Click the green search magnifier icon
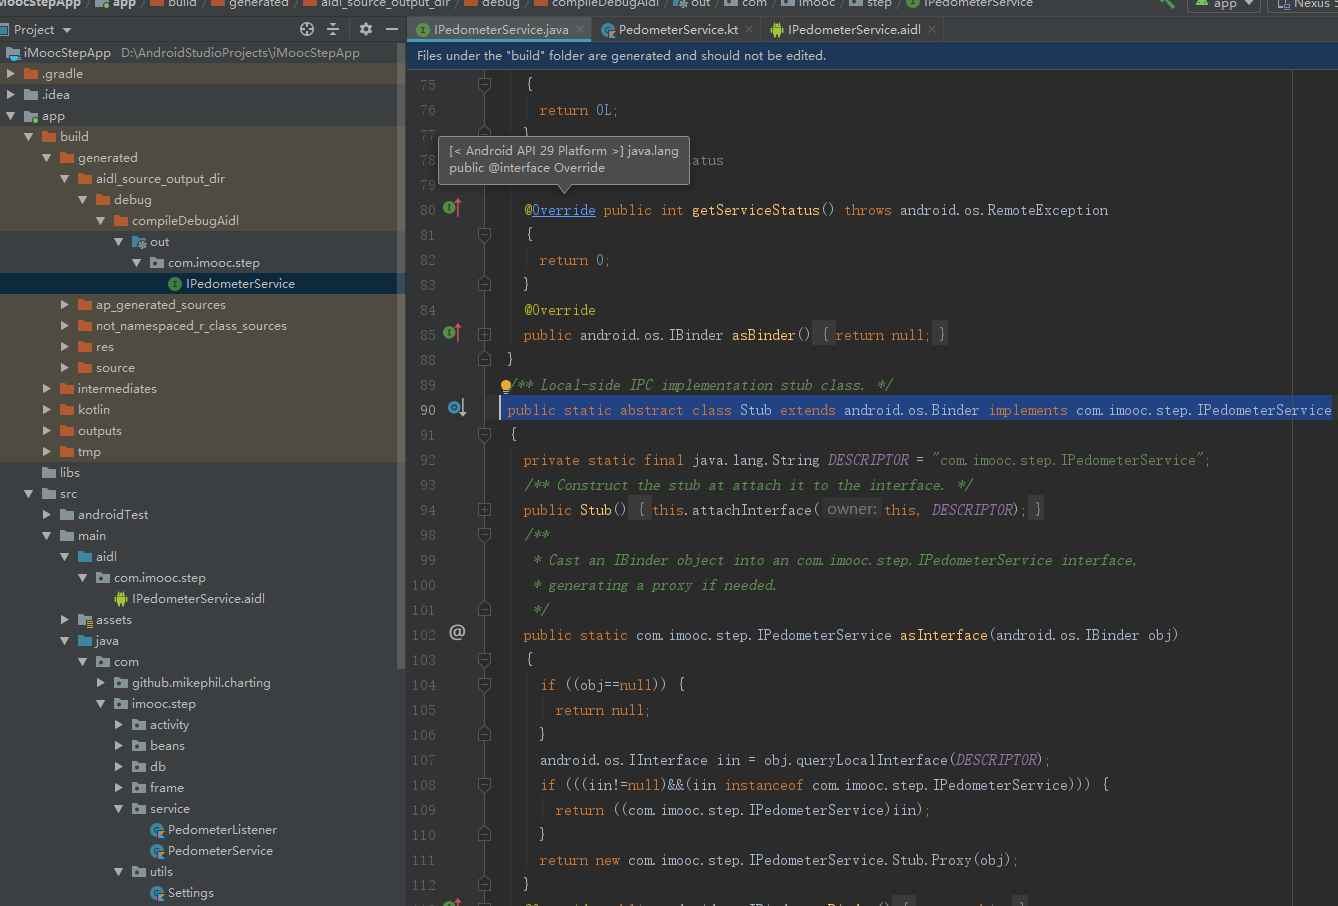Viewport: 1338px width, 906px height. 1163,4
